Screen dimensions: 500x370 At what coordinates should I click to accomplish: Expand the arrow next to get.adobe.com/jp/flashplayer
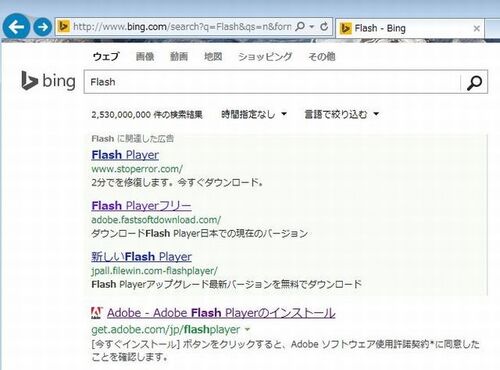click(x=247, y=330)
